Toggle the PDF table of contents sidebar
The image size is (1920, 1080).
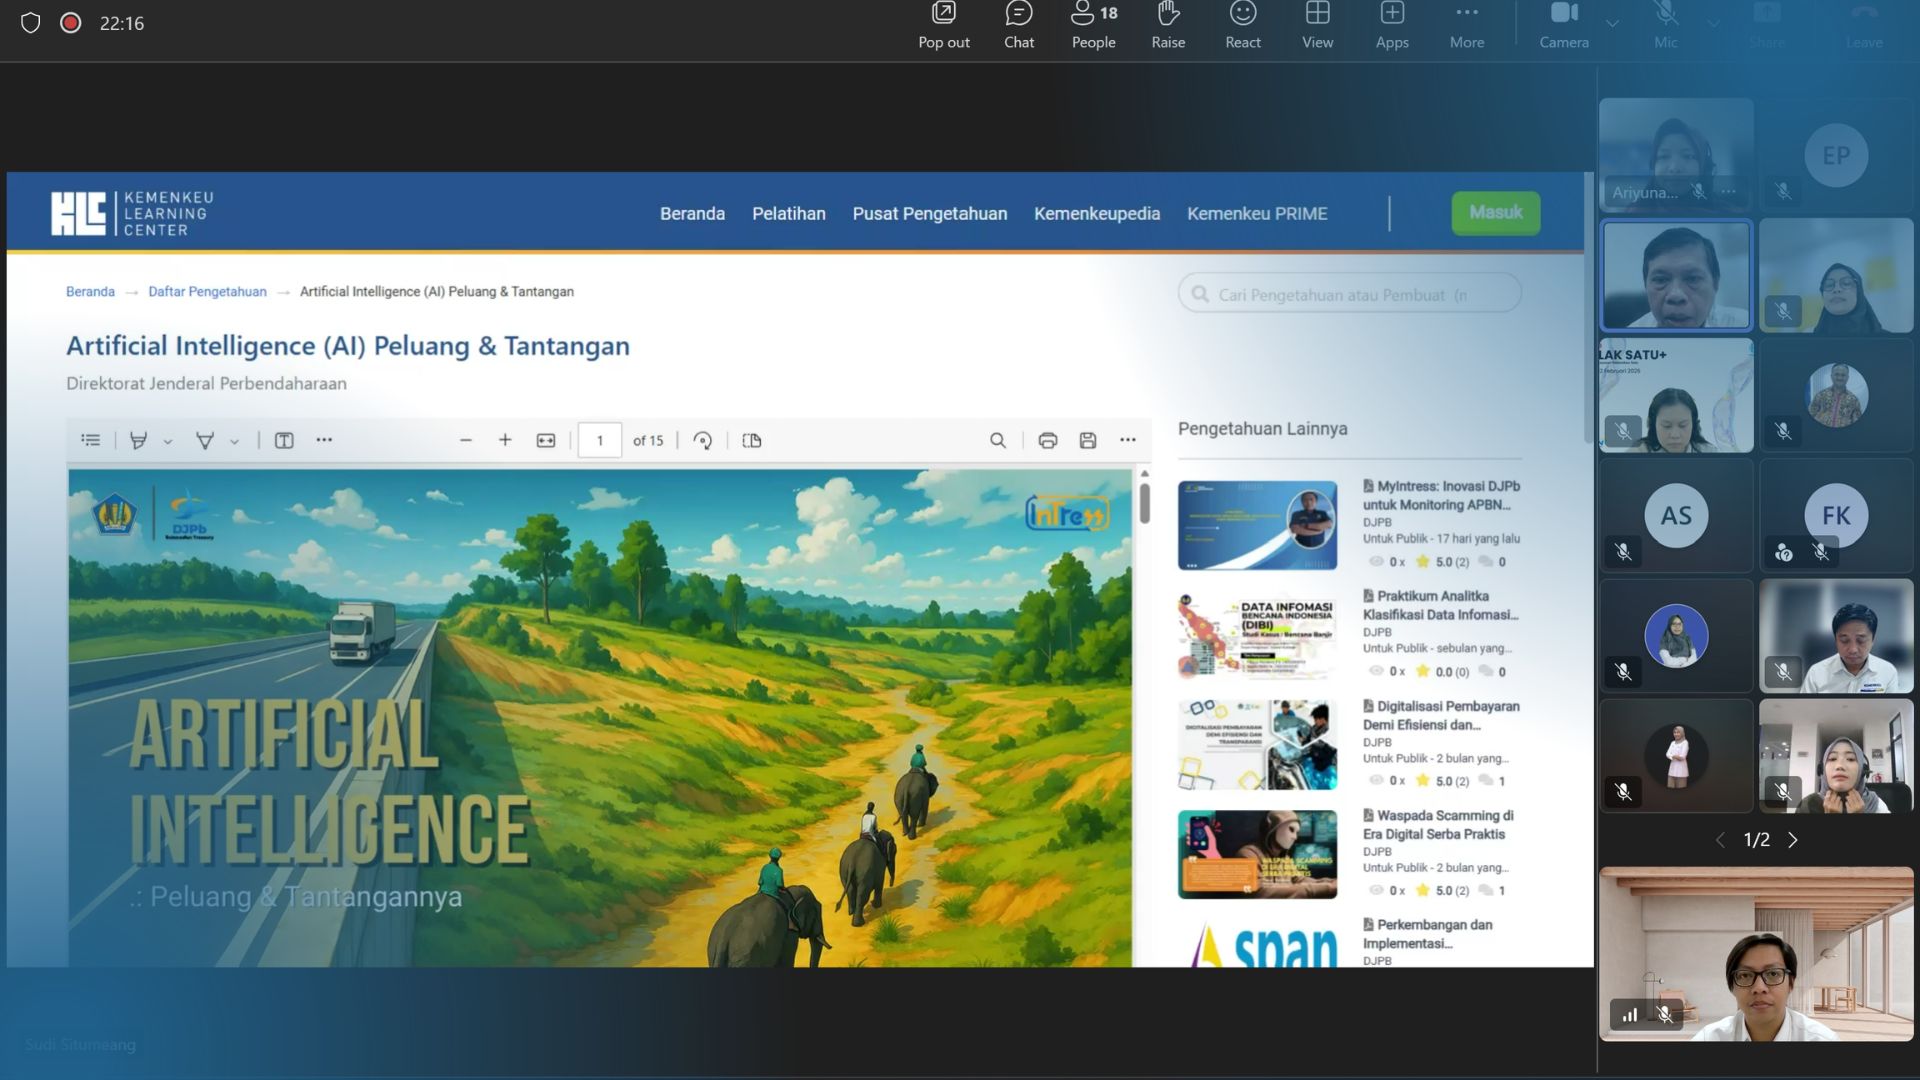91,440
